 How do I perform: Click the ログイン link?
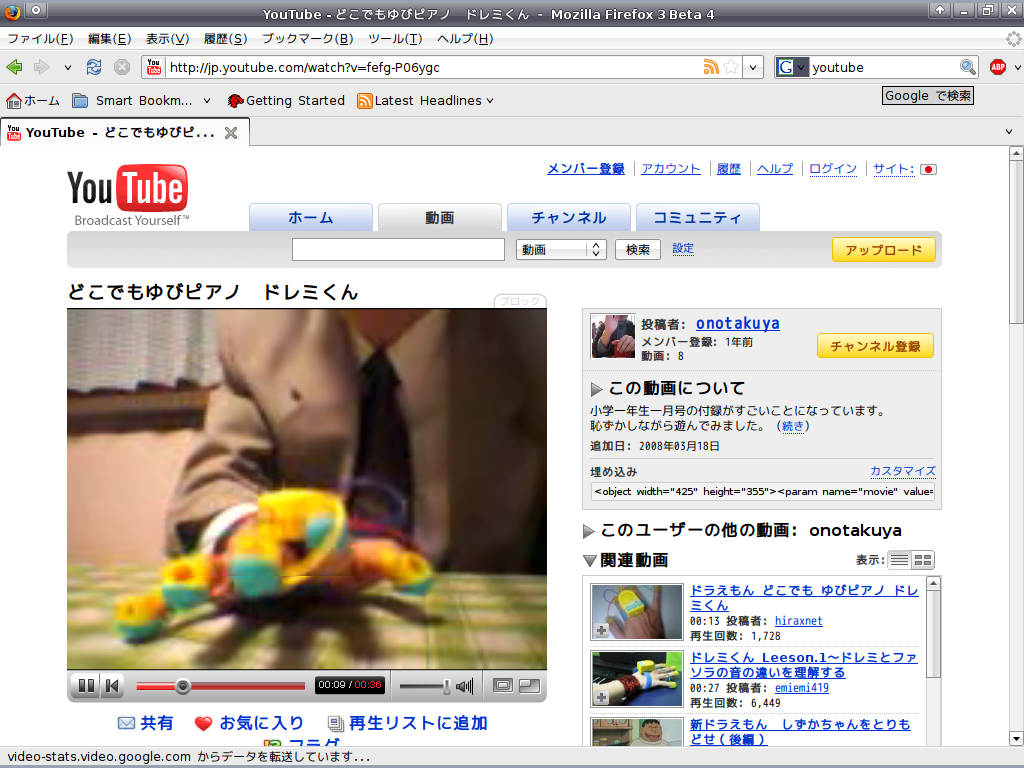tap(833, 169)
